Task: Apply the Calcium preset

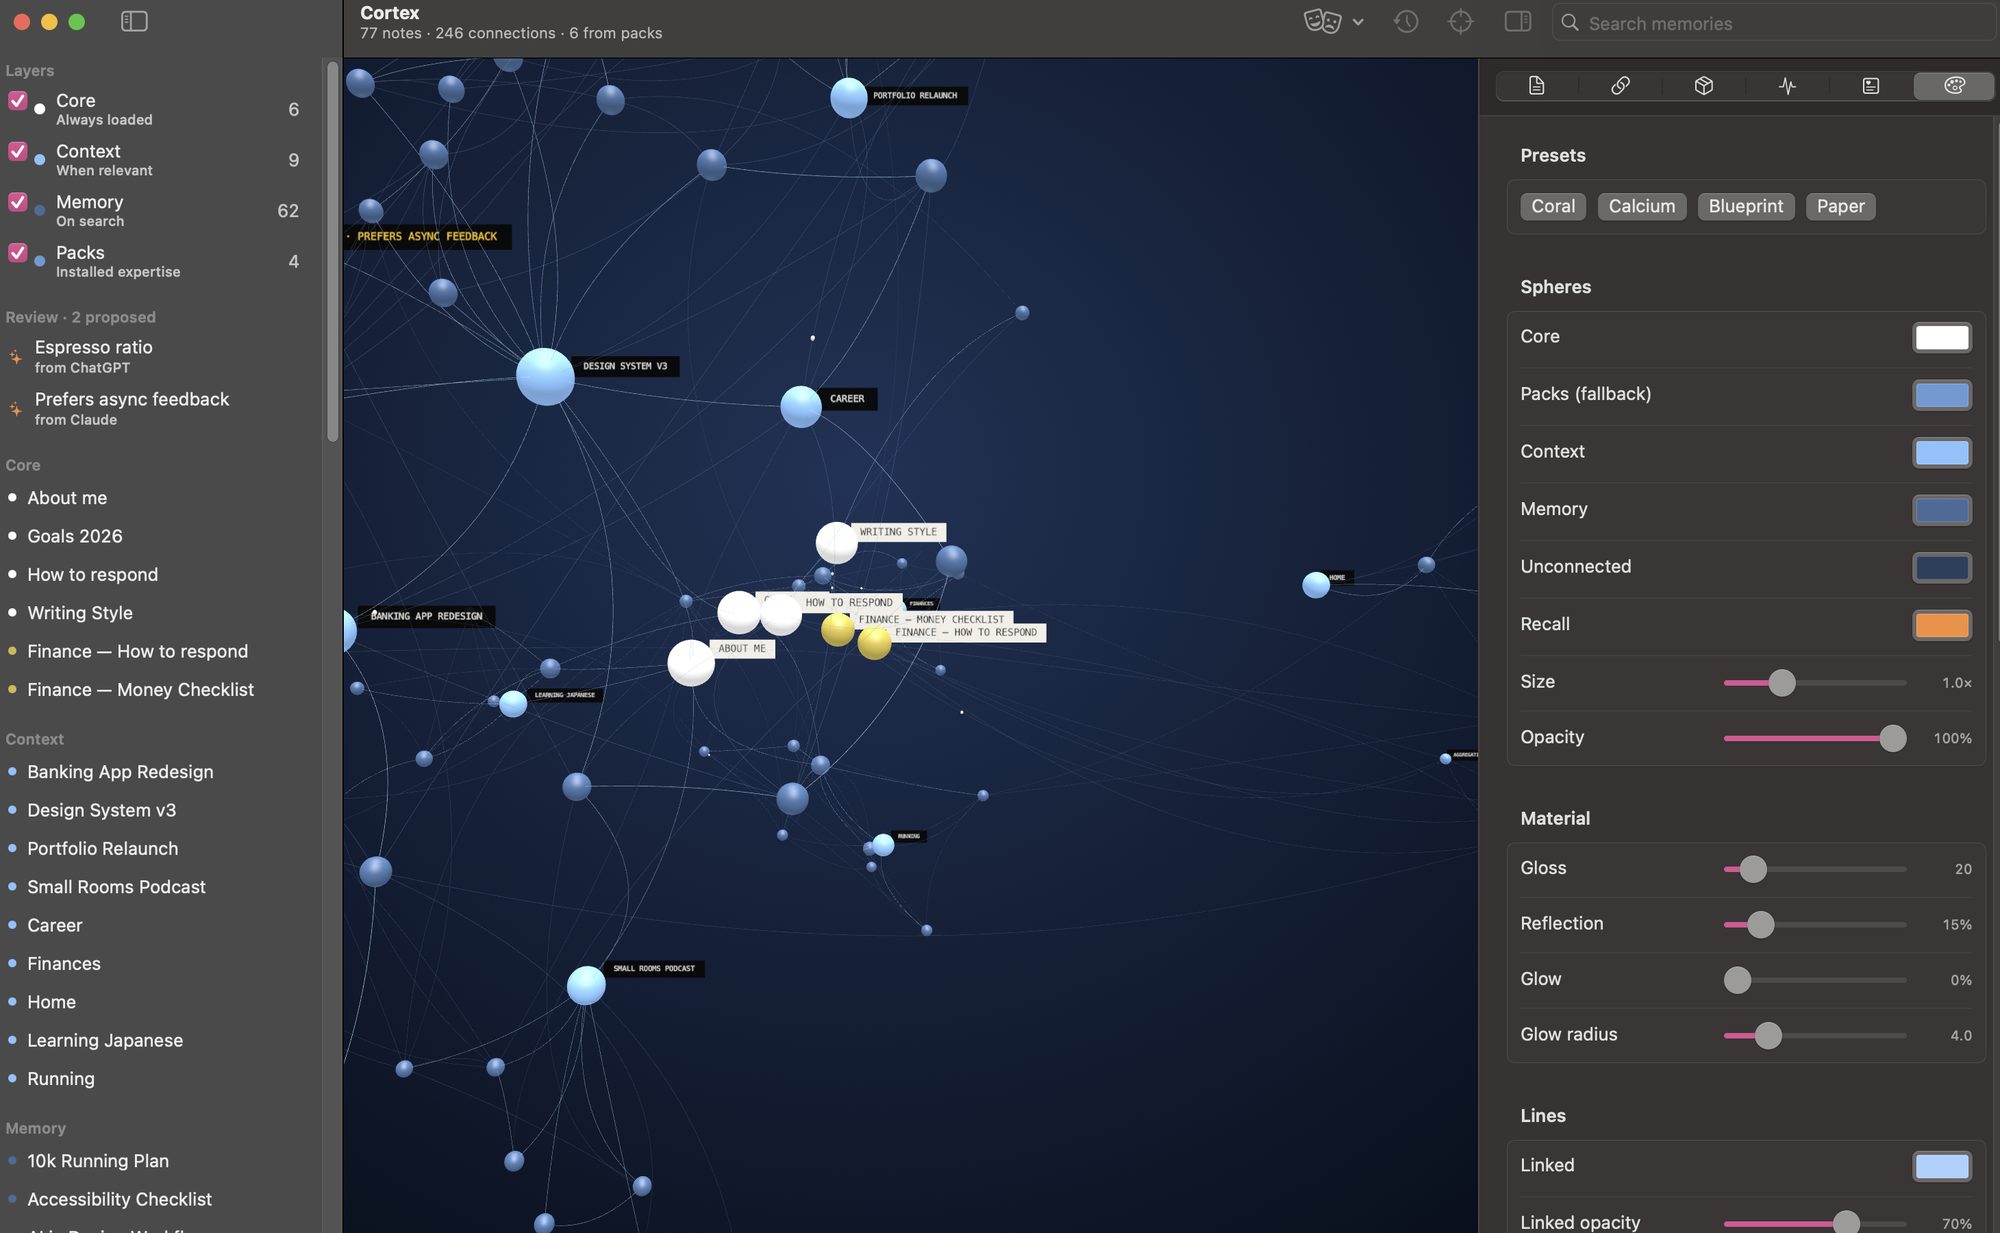Action: (x=1642, y=206)
